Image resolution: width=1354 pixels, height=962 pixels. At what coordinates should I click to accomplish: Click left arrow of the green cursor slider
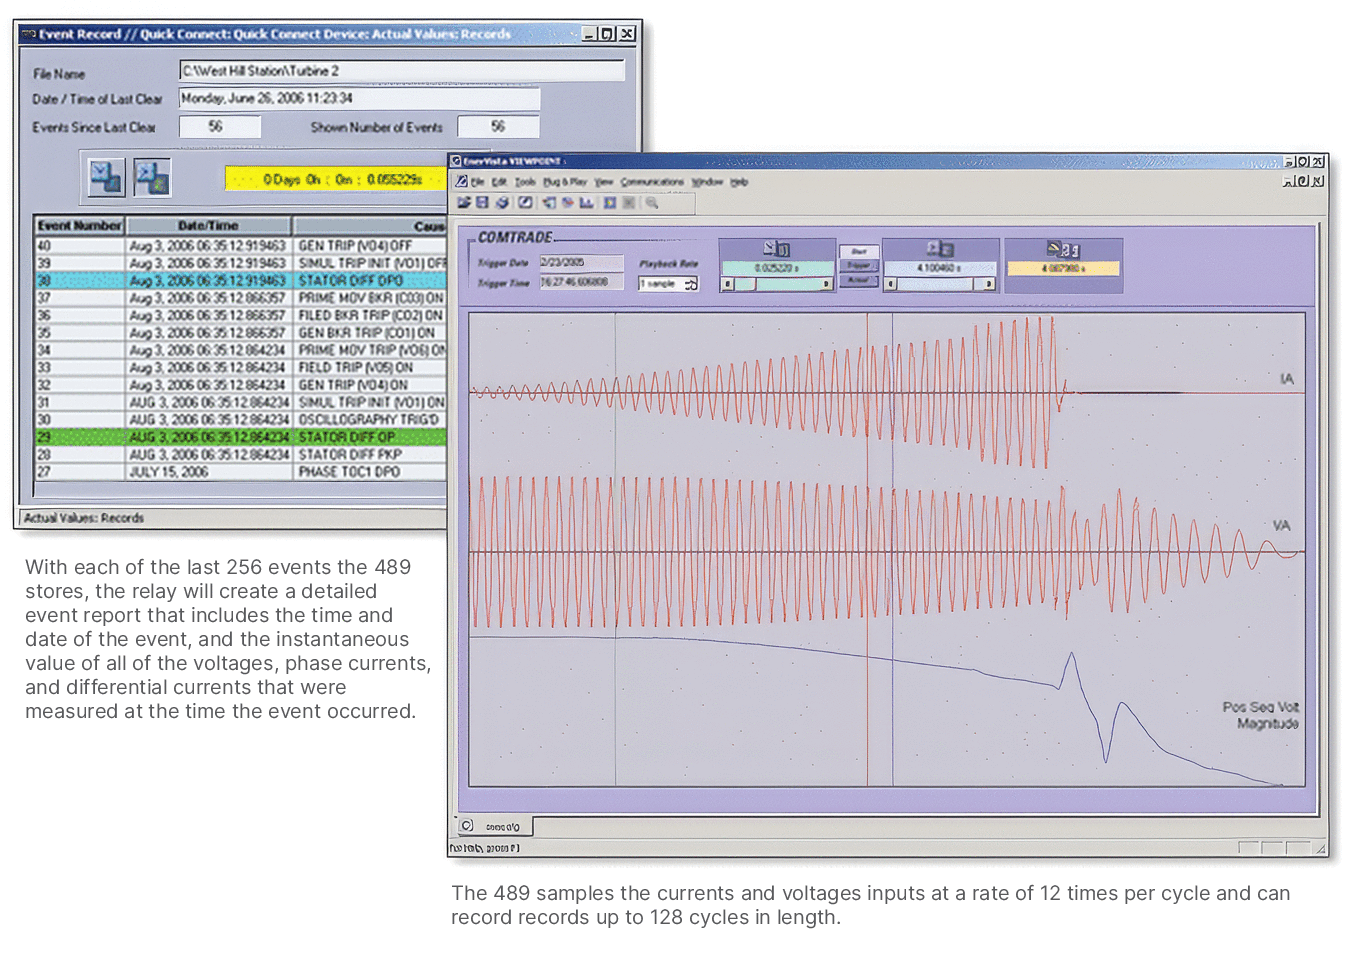point(728,284)
